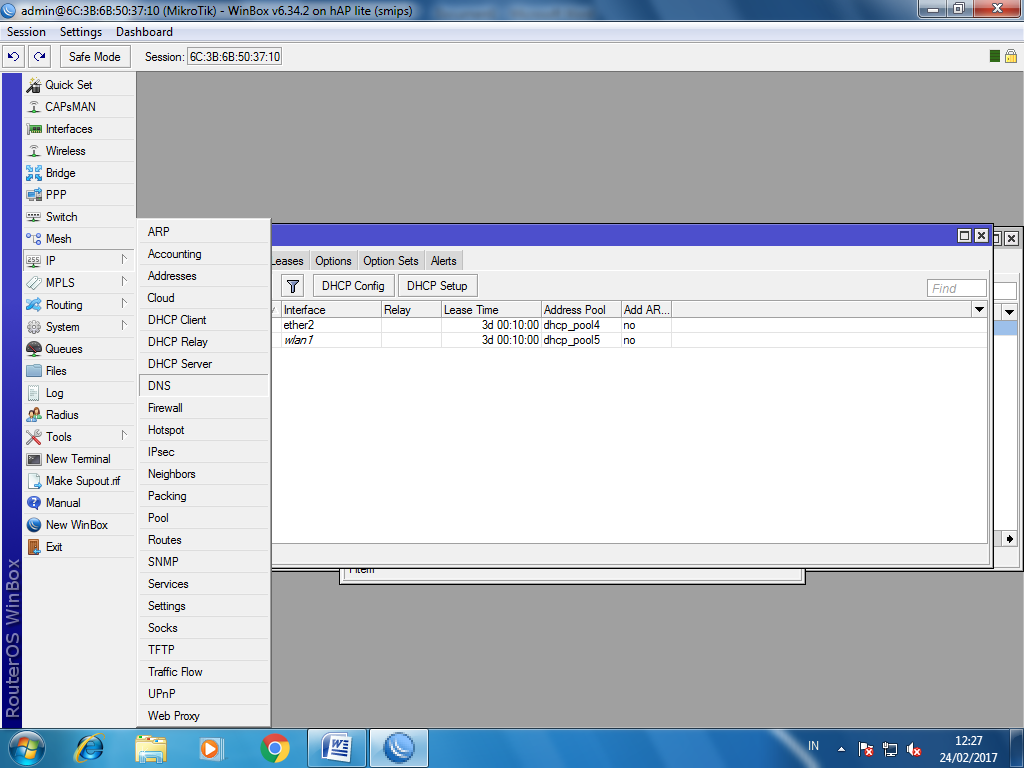Click the Find search field
The image size is (1024, 768).
[956, 288]
